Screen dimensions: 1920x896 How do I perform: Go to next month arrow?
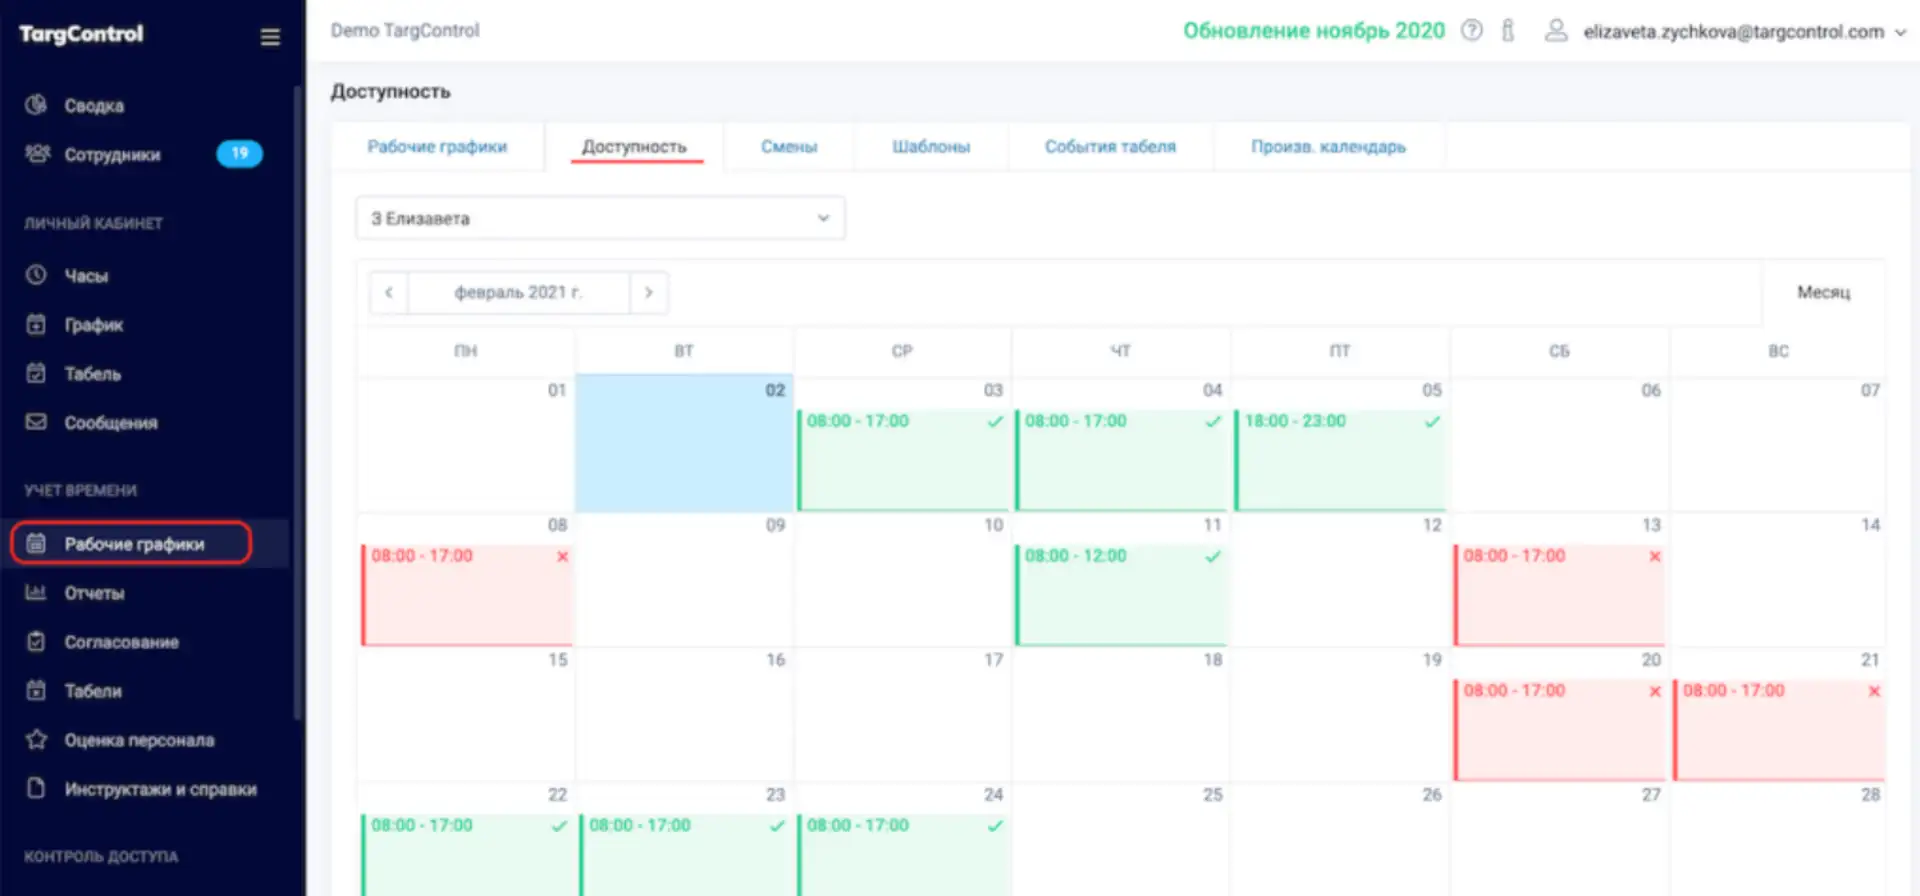point(649,293)
